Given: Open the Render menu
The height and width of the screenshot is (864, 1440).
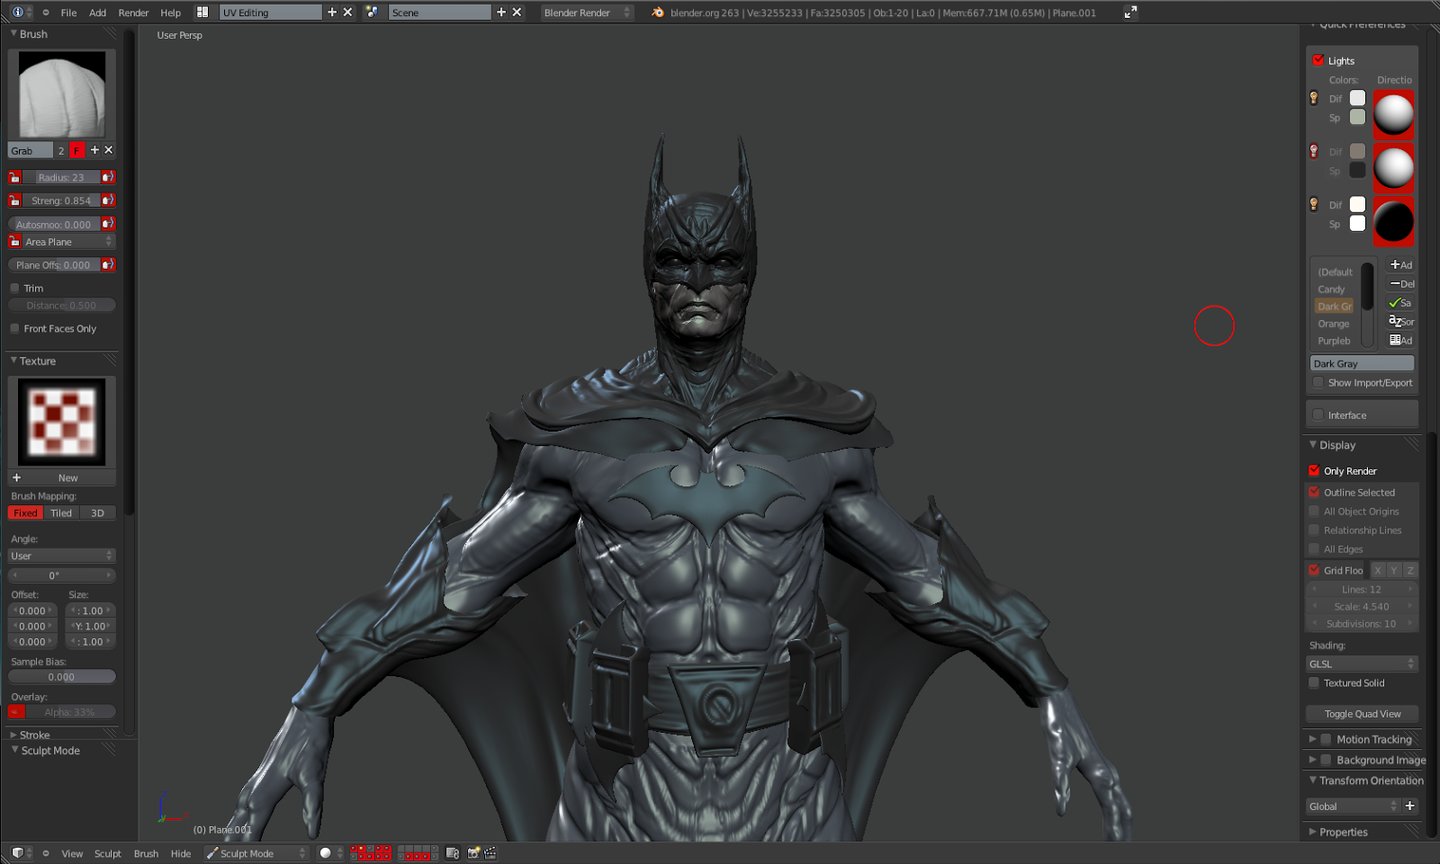Looking at the screenshot, I should click(x=133, y=13).
